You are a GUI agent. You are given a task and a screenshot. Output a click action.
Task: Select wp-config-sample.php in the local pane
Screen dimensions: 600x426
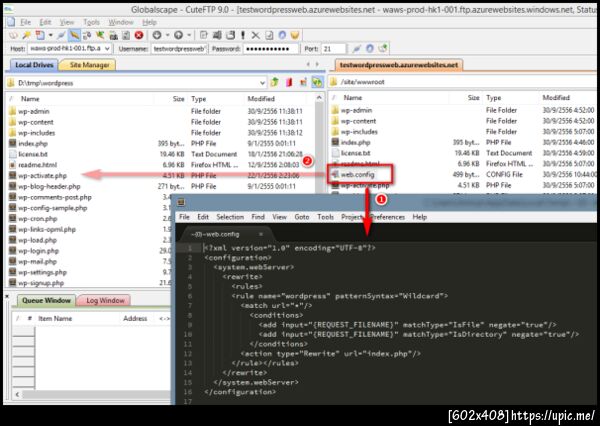point(52,208)
